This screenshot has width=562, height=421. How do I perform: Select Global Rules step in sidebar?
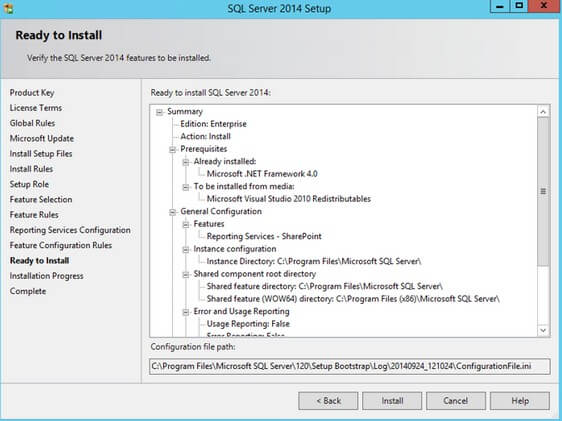pos(32,123)
